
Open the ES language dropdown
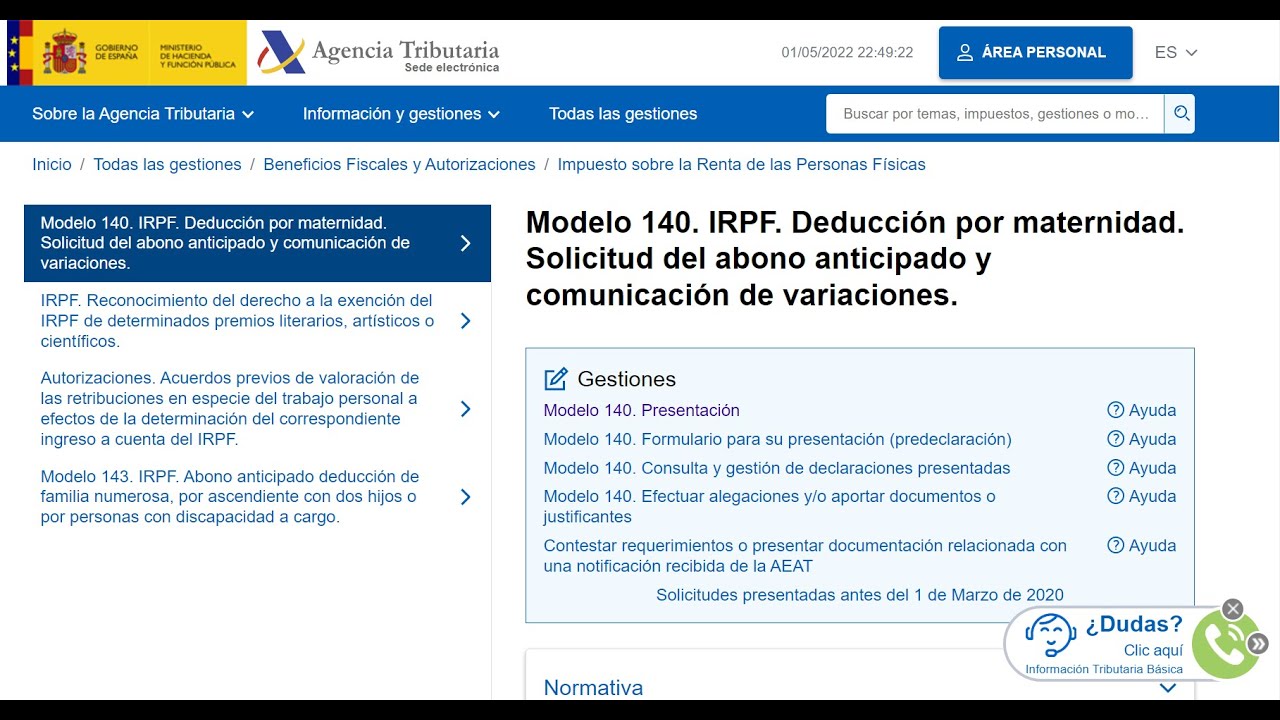click(x=1177, y=52)
